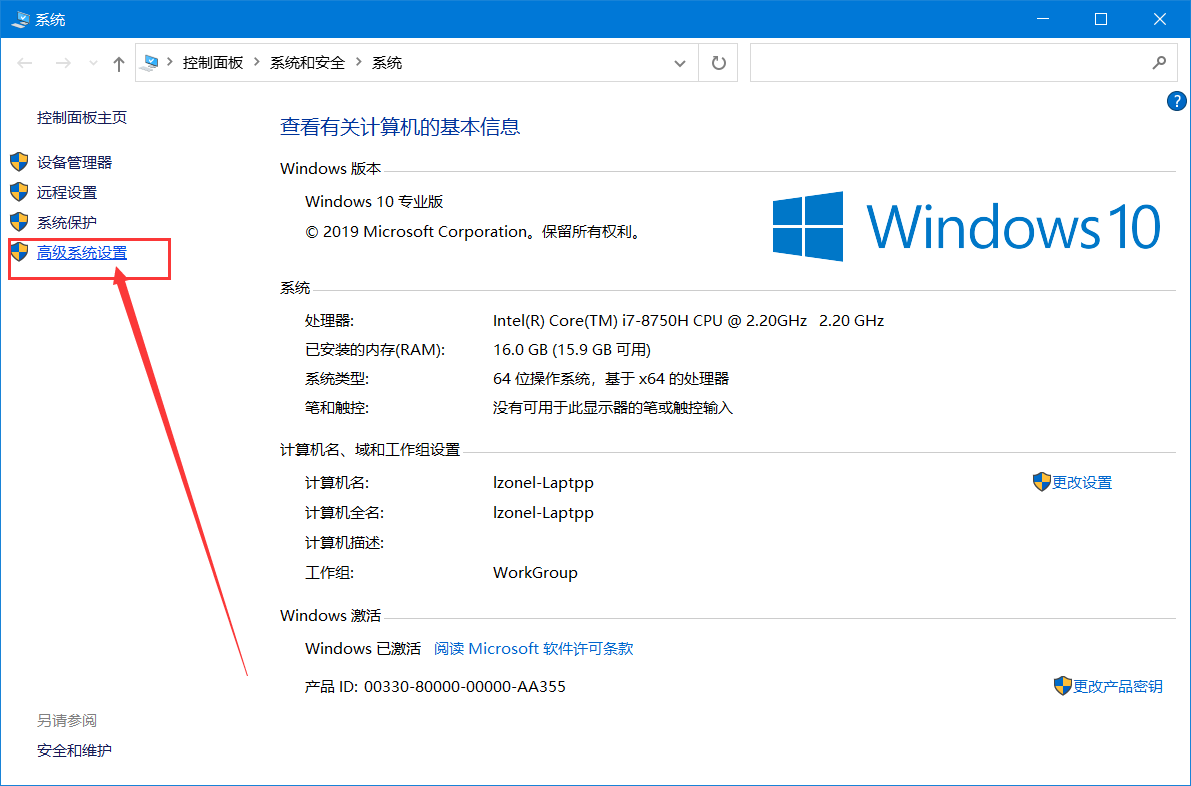Minimize the 系统 window
Screen dimensions: 1191x786
(x=1043, y=19)
